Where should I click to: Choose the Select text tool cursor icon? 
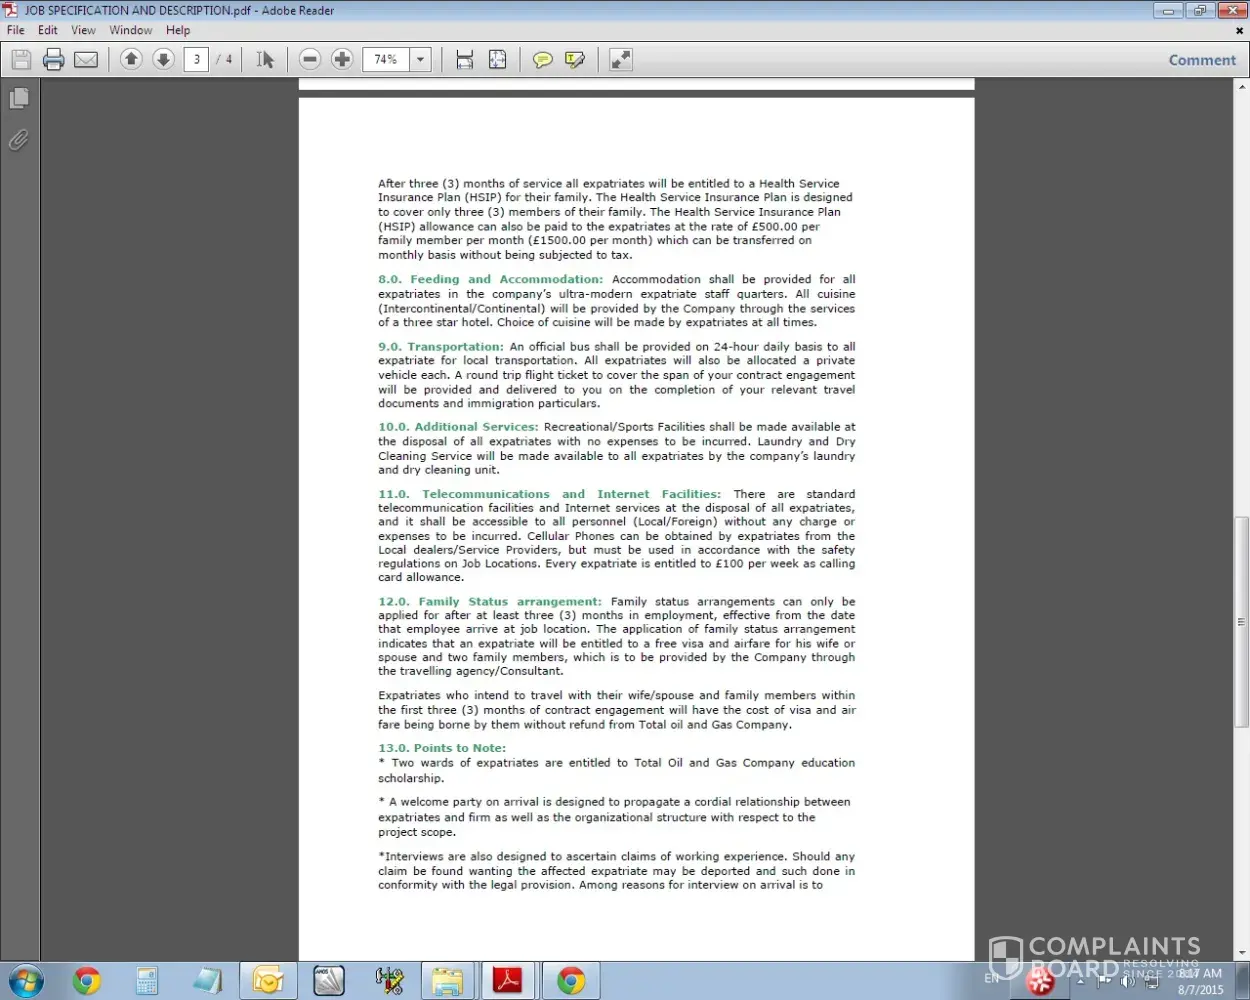pos(265,60)
